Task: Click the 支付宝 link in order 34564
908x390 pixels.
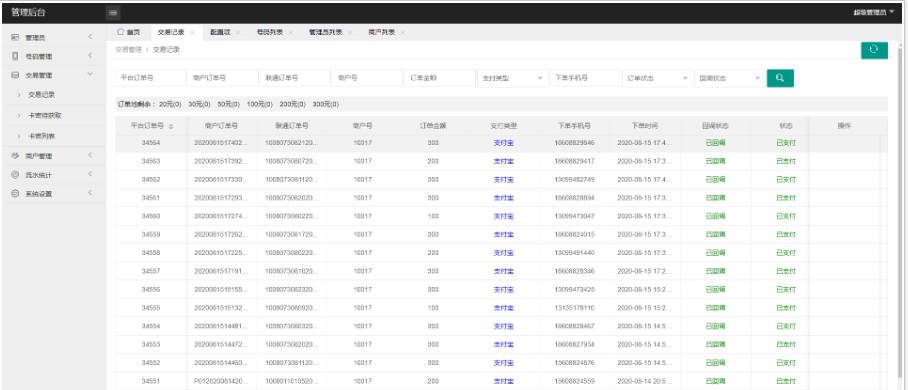Action: click(503, 143)
